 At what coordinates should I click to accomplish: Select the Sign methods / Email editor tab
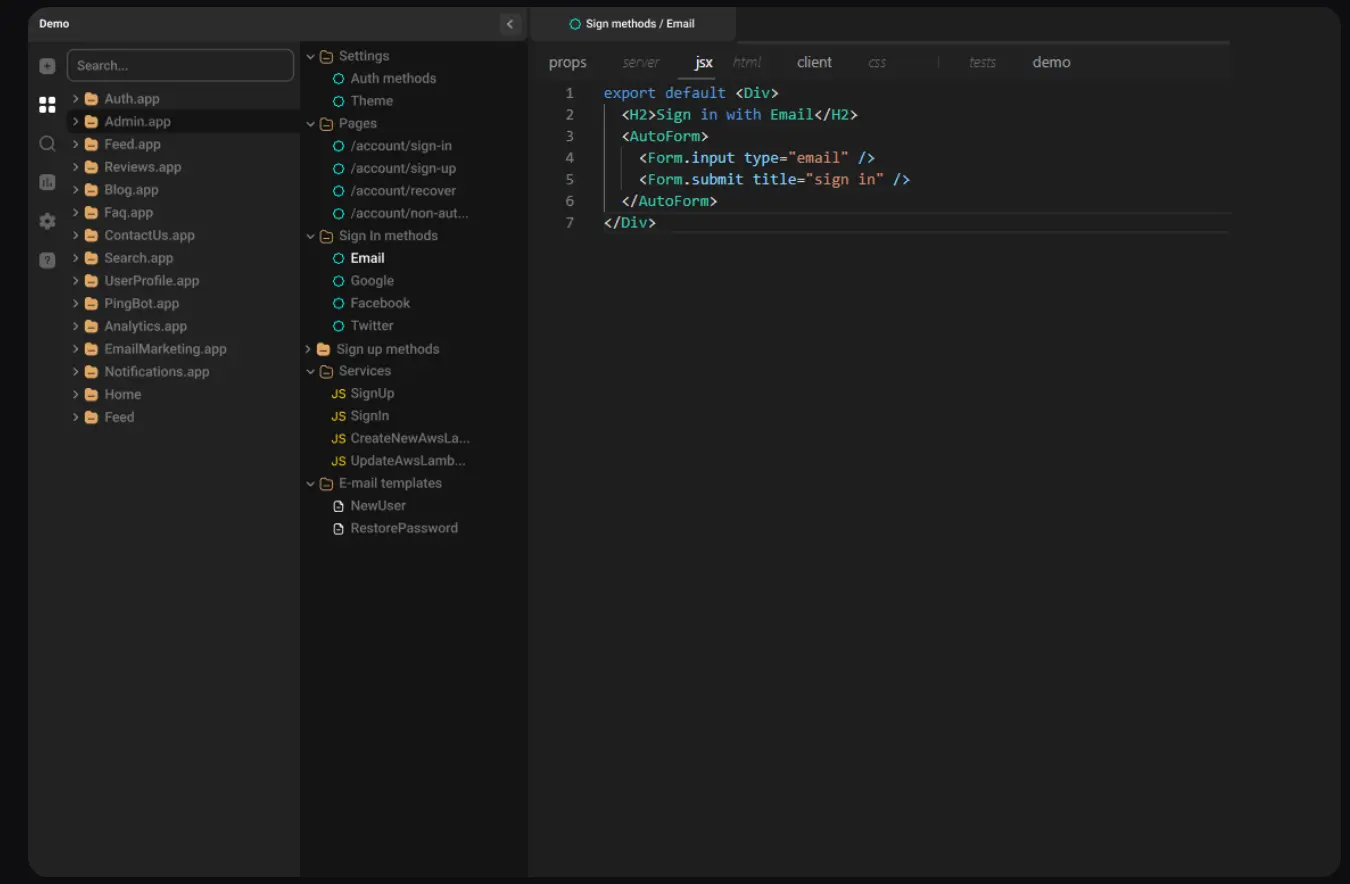point(632,24)
